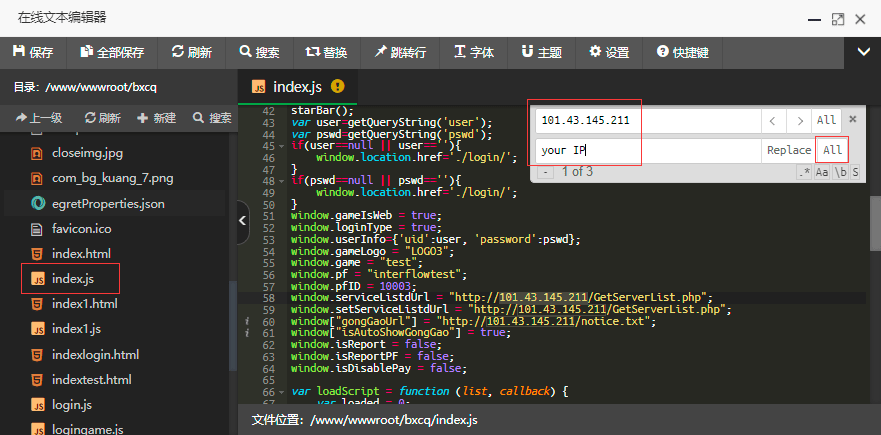Collapse replace row with minus button
Screen dimensions: 881x435
545,172
